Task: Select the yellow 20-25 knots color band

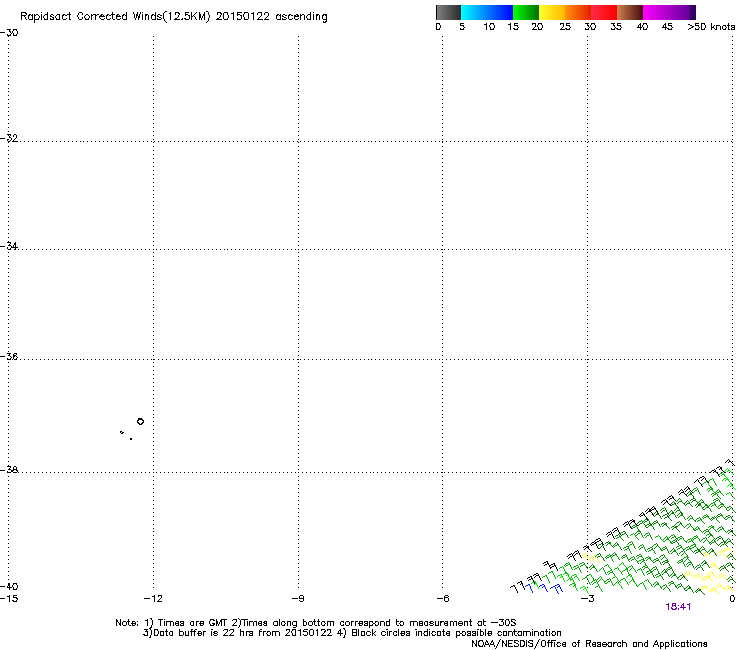Action: (x=552, y=12)
